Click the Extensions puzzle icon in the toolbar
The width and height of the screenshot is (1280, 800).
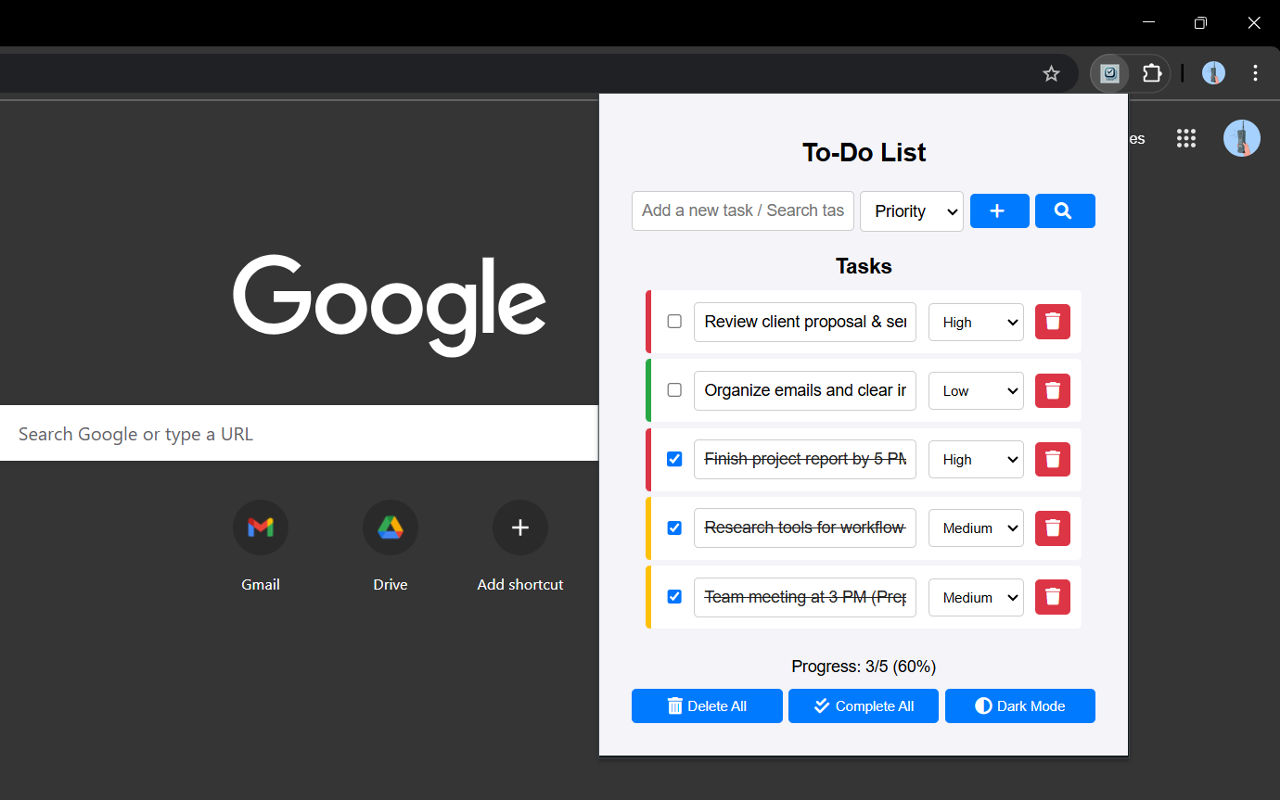[x=1152, y=73]
